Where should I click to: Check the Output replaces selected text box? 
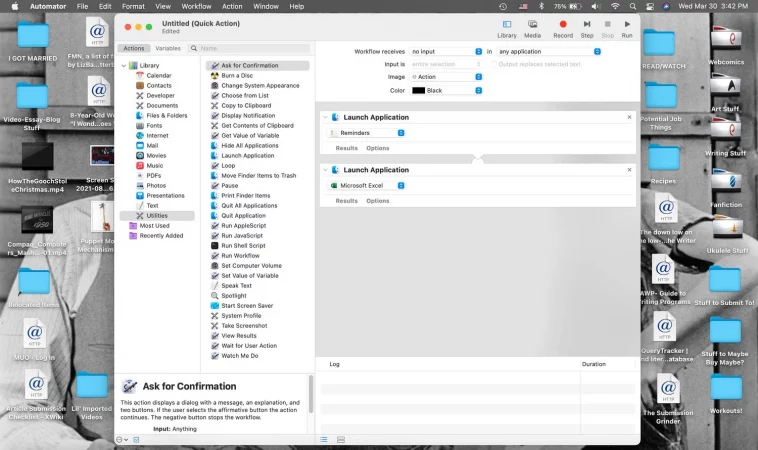pyautogui.click(x=492, y=64)
